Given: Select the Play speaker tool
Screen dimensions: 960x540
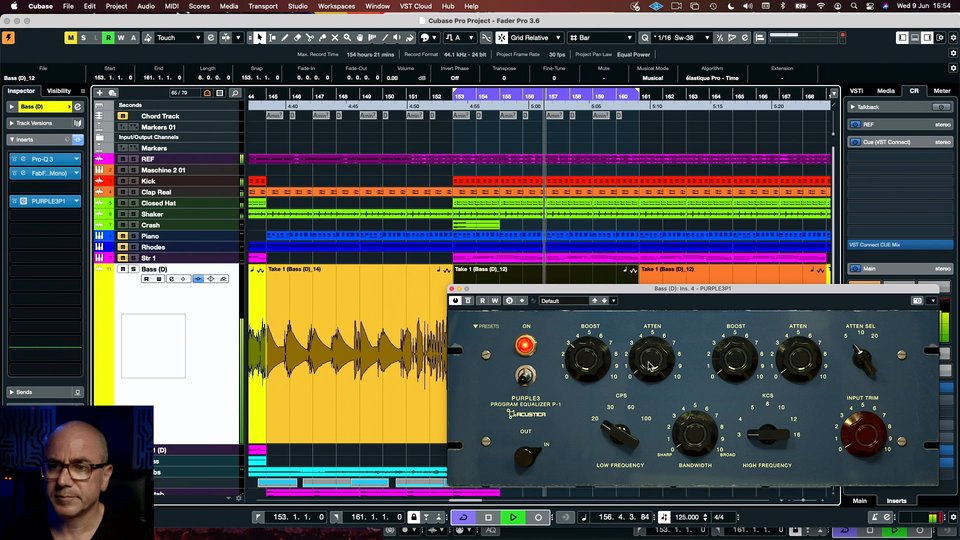Looking at the screenshot, I should pyautogui.click(x=397, y=38).
